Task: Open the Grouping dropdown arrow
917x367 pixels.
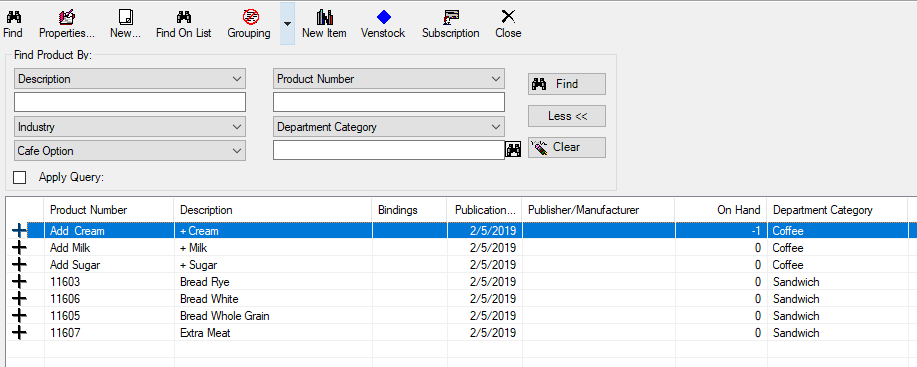Action: 287,24
